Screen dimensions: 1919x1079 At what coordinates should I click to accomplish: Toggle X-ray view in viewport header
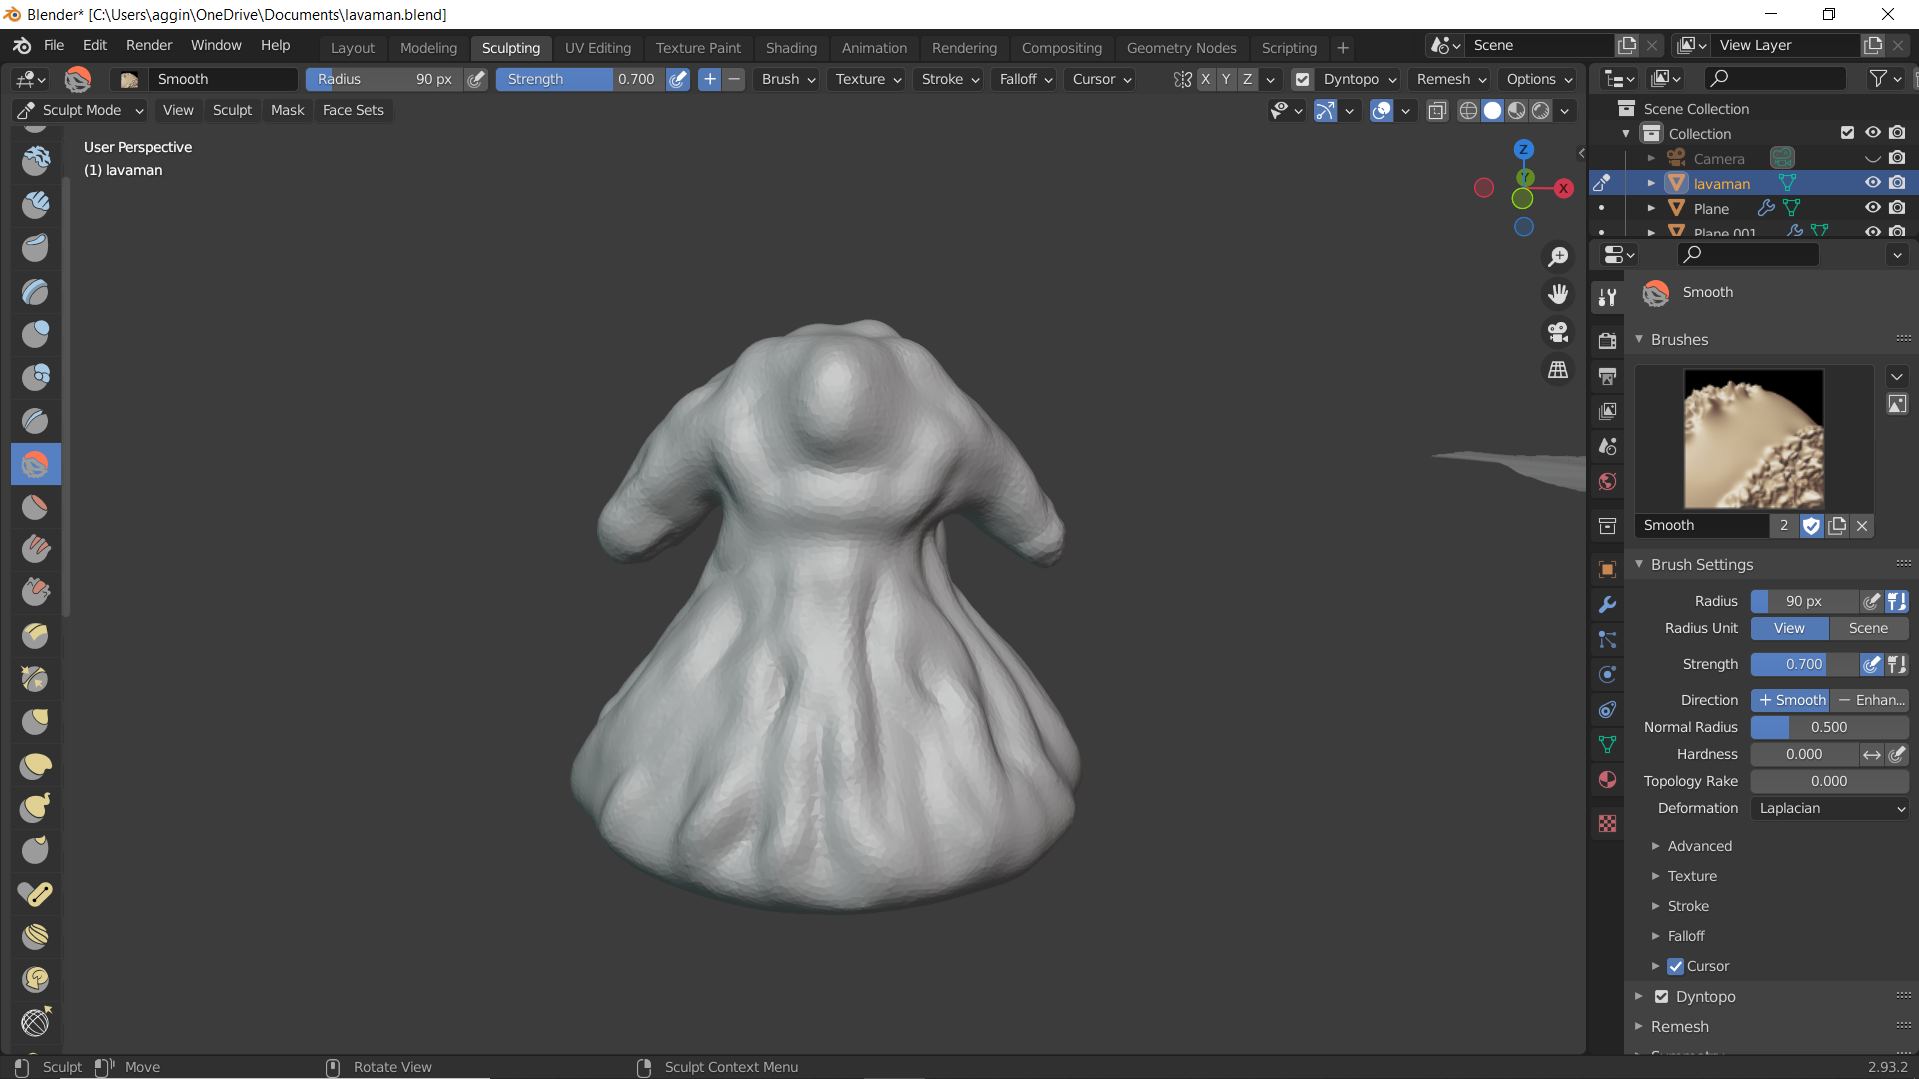(x=1437, y=111)
